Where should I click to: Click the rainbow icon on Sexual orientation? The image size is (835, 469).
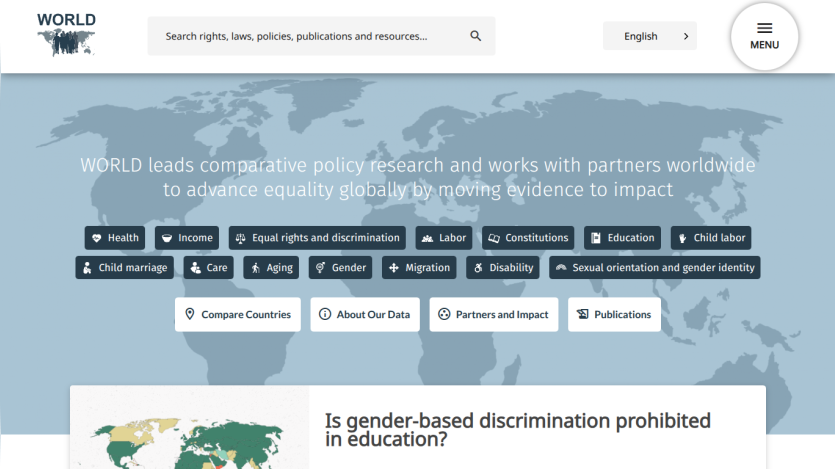[x=561, y=267]
